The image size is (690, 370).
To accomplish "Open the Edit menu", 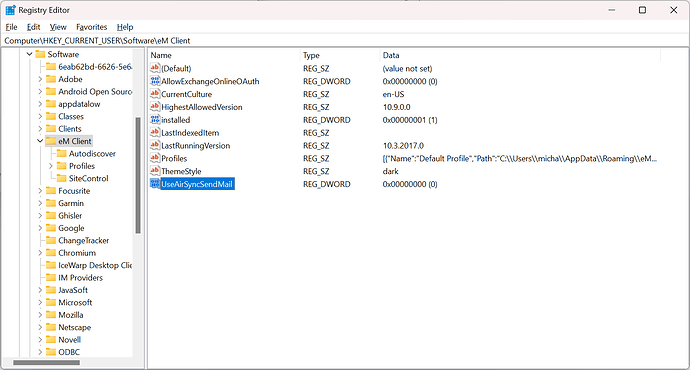I will click(x=33, y=27).
